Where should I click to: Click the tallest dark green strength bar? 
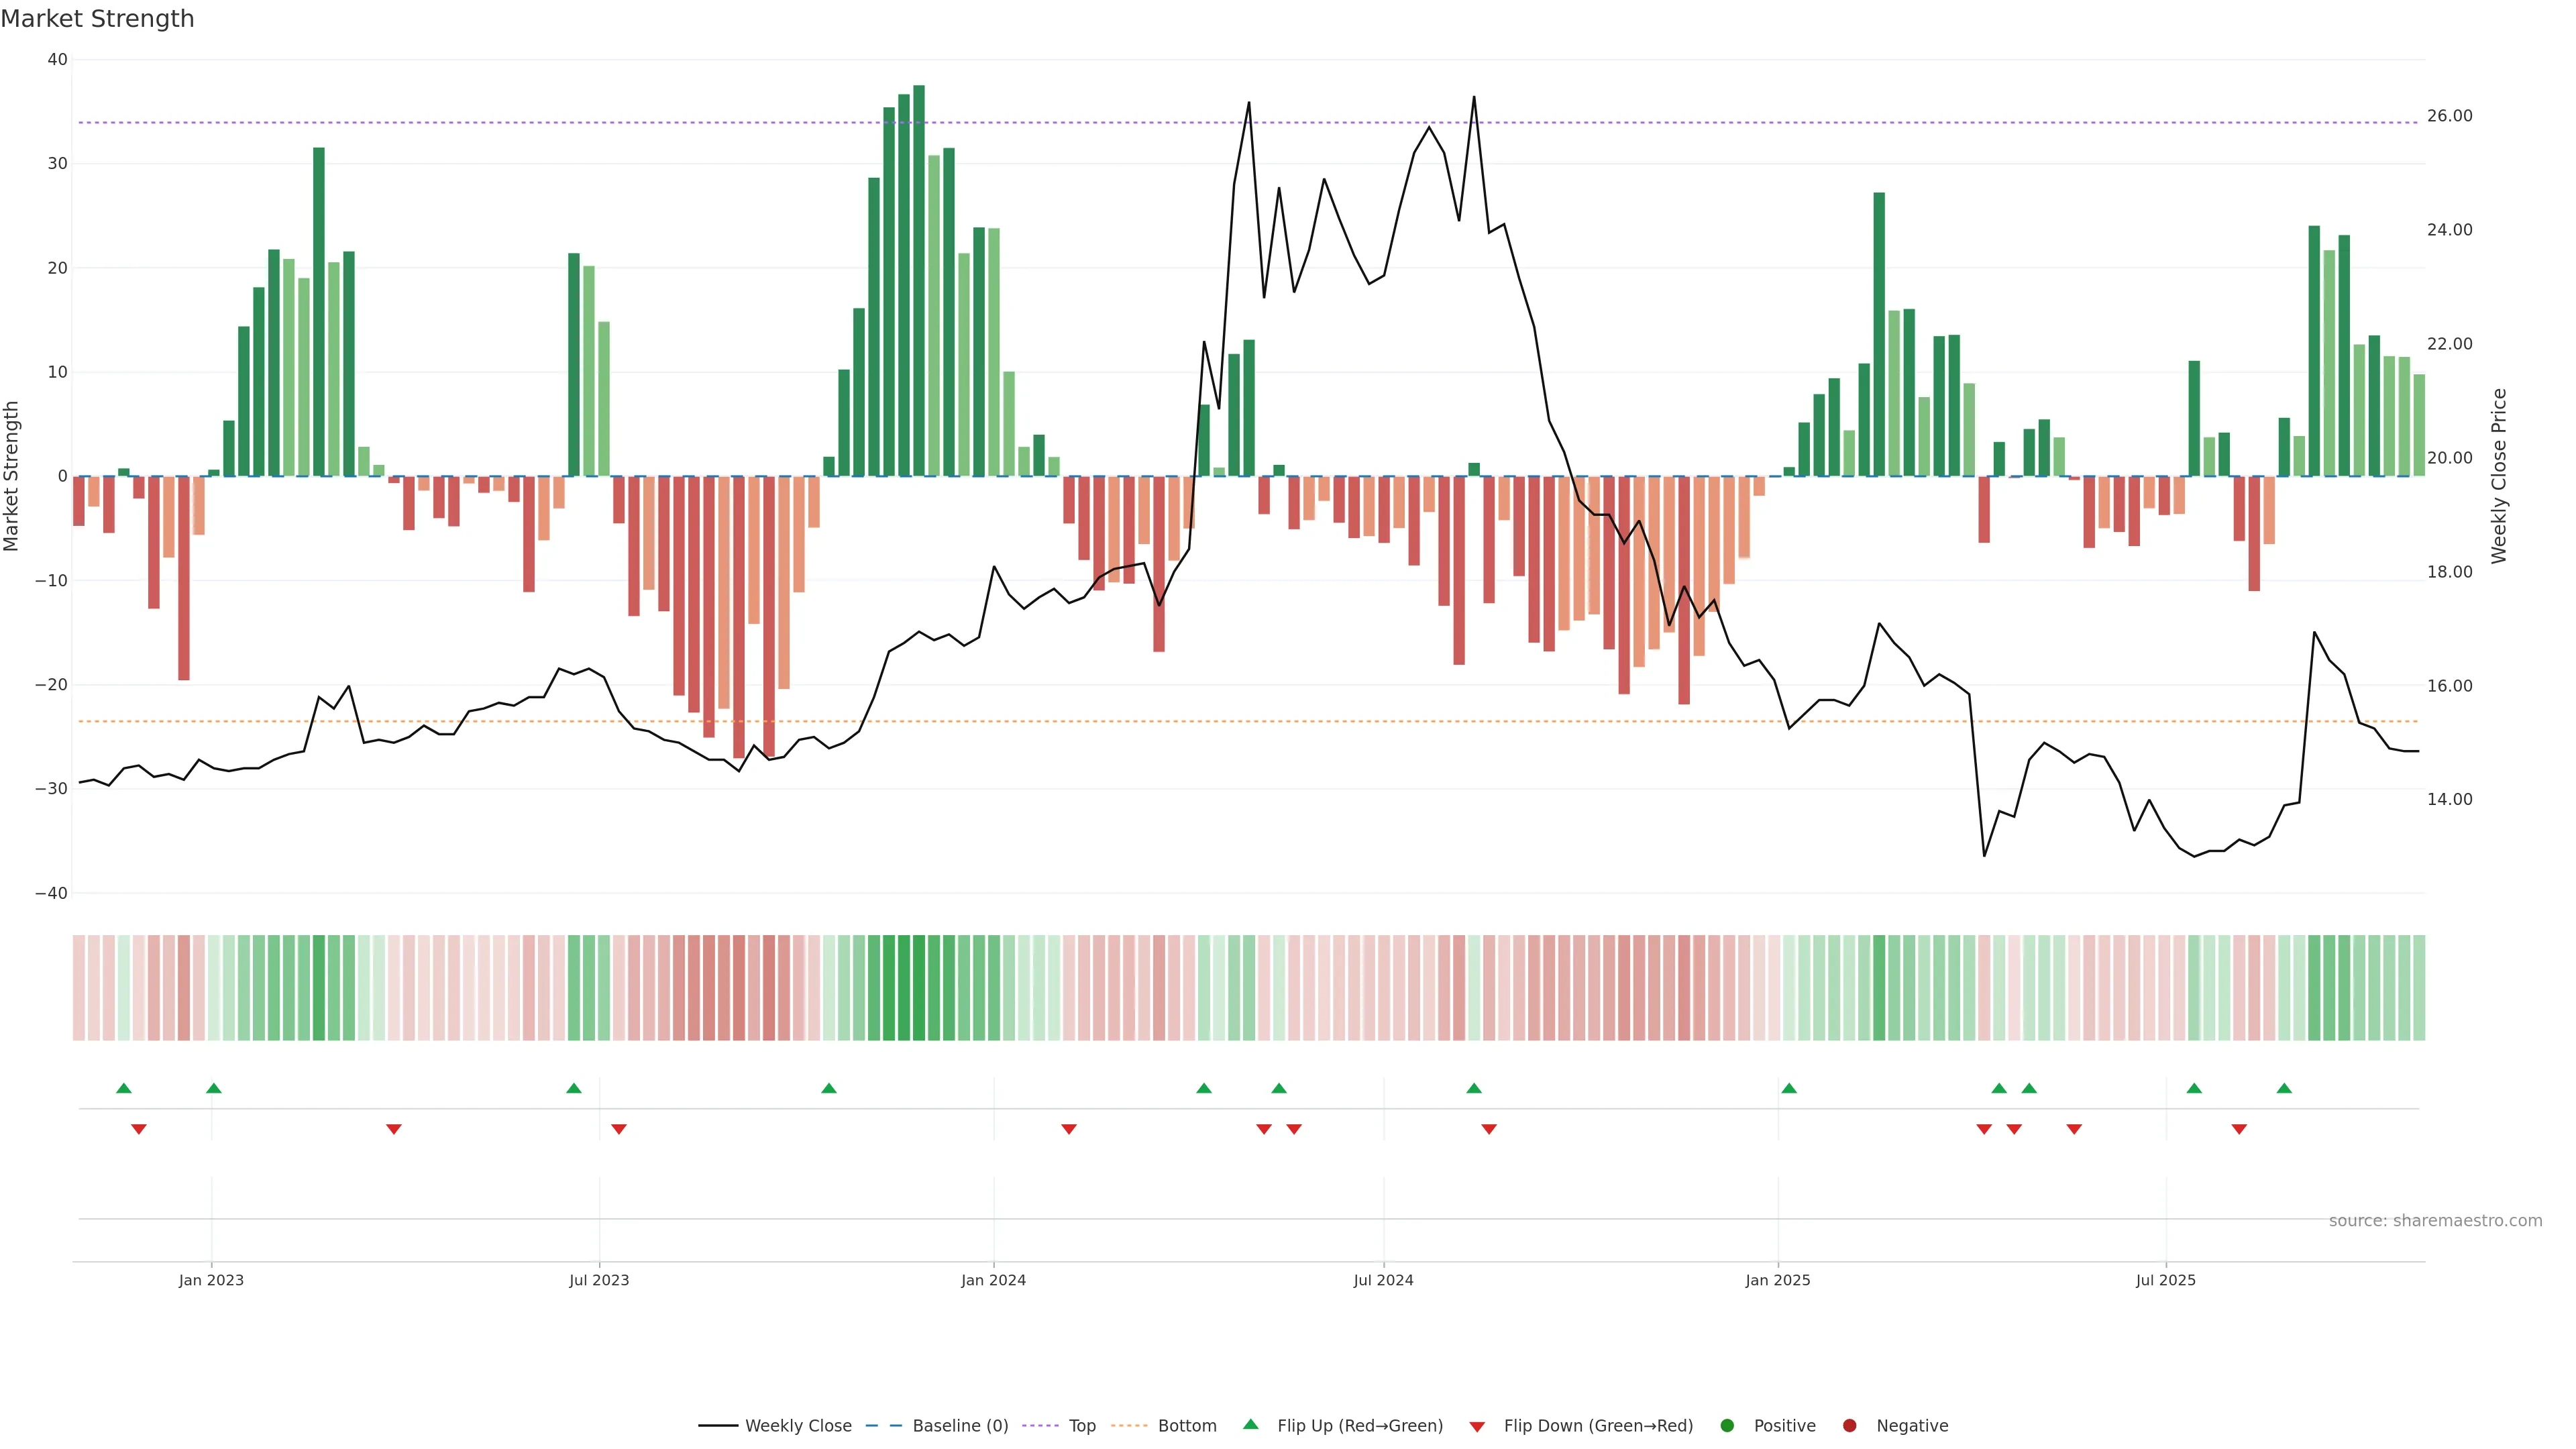coord(919,280)
